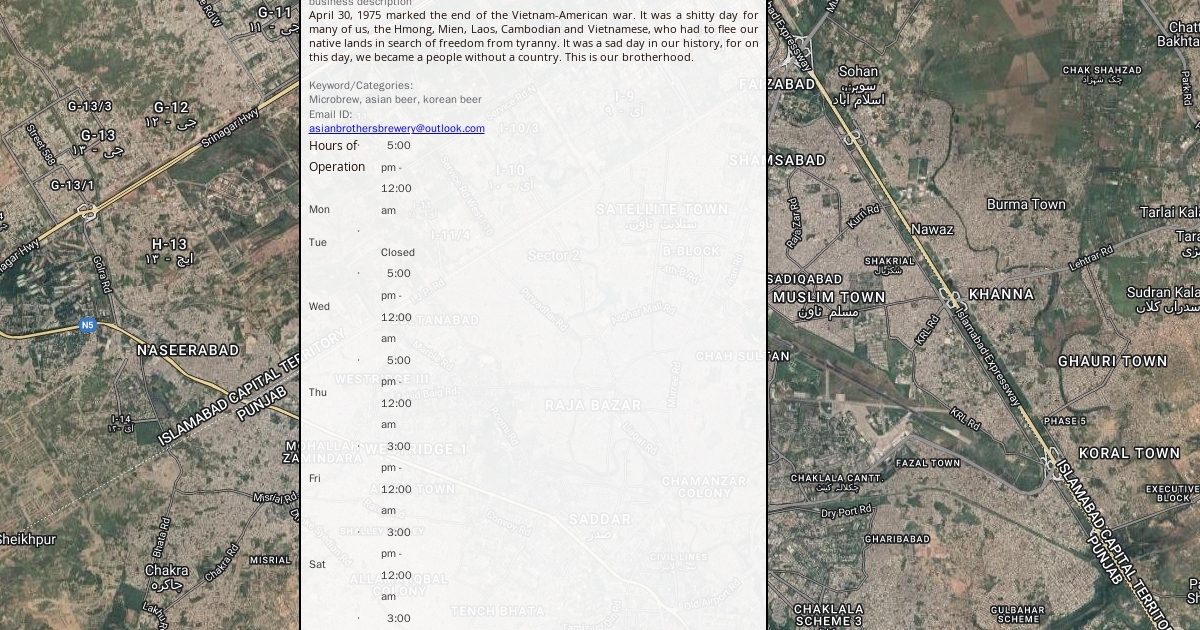The height and width of the screenshot is (630, 1200).
Task: Click the KHANNA place label
Action: (x=1001, y=294)
